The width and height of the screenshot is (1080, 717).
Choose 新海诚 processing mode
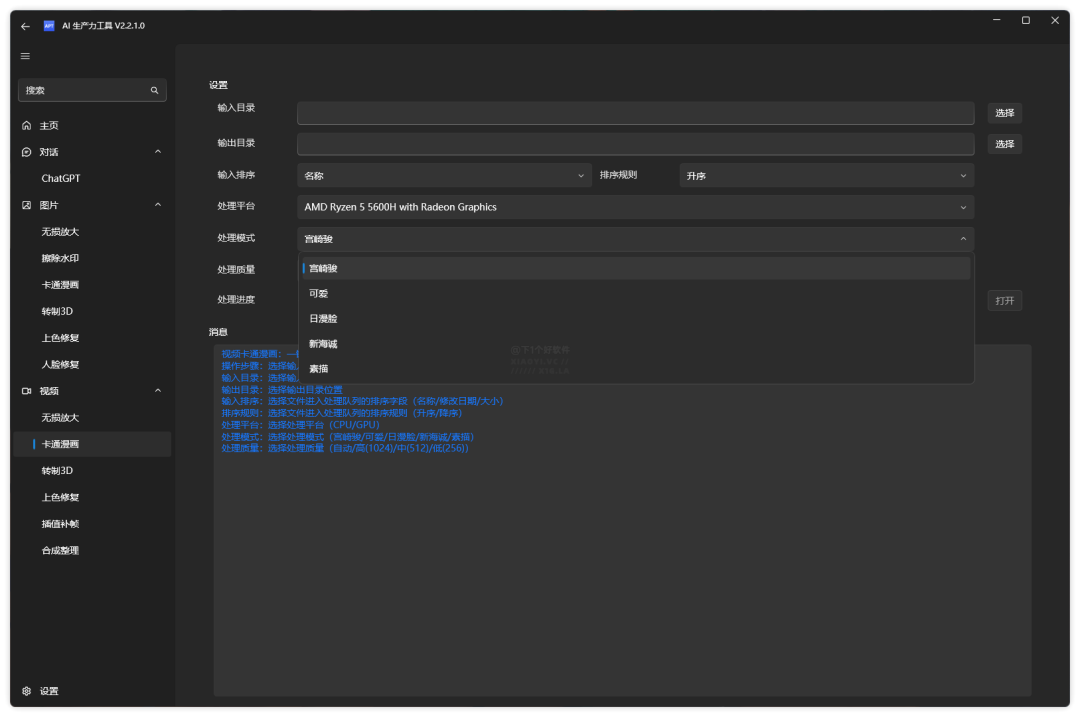[x=636, y=344]
